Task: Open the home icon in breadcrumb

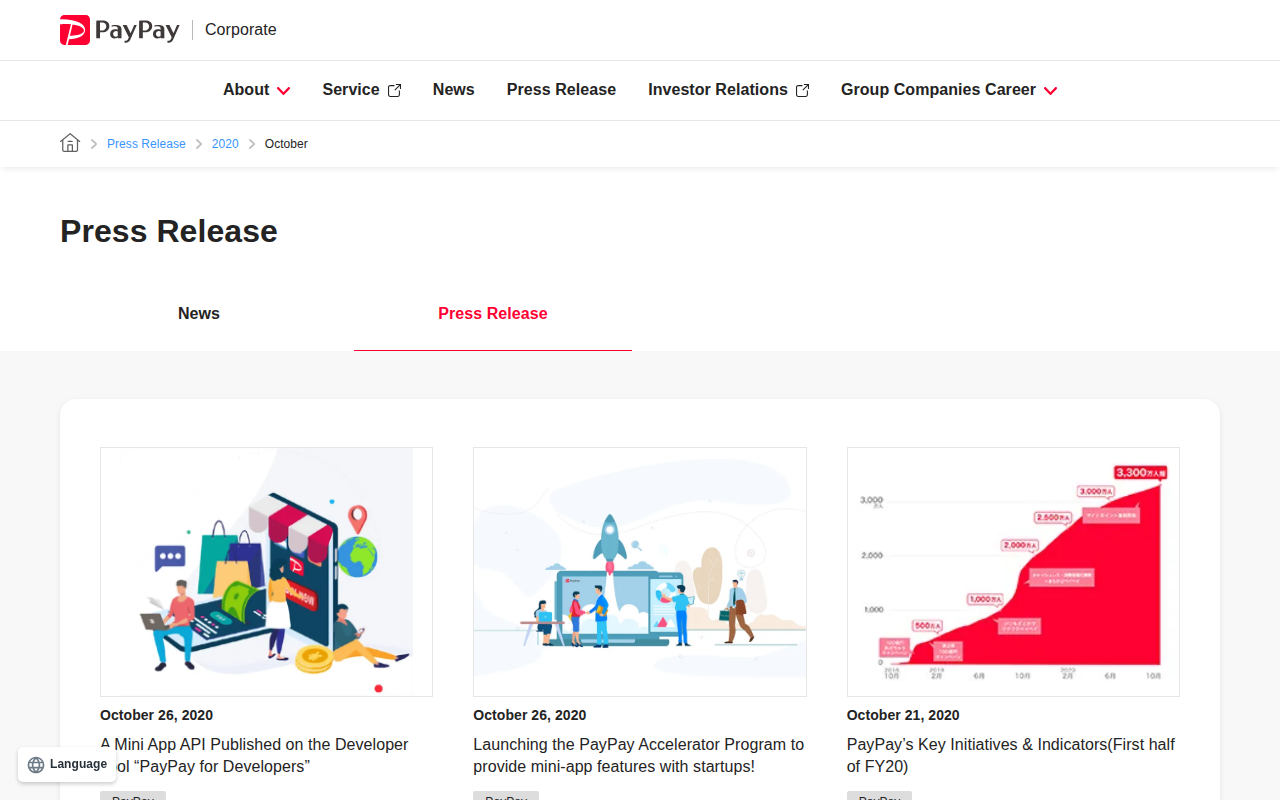Action: point(70,143)
